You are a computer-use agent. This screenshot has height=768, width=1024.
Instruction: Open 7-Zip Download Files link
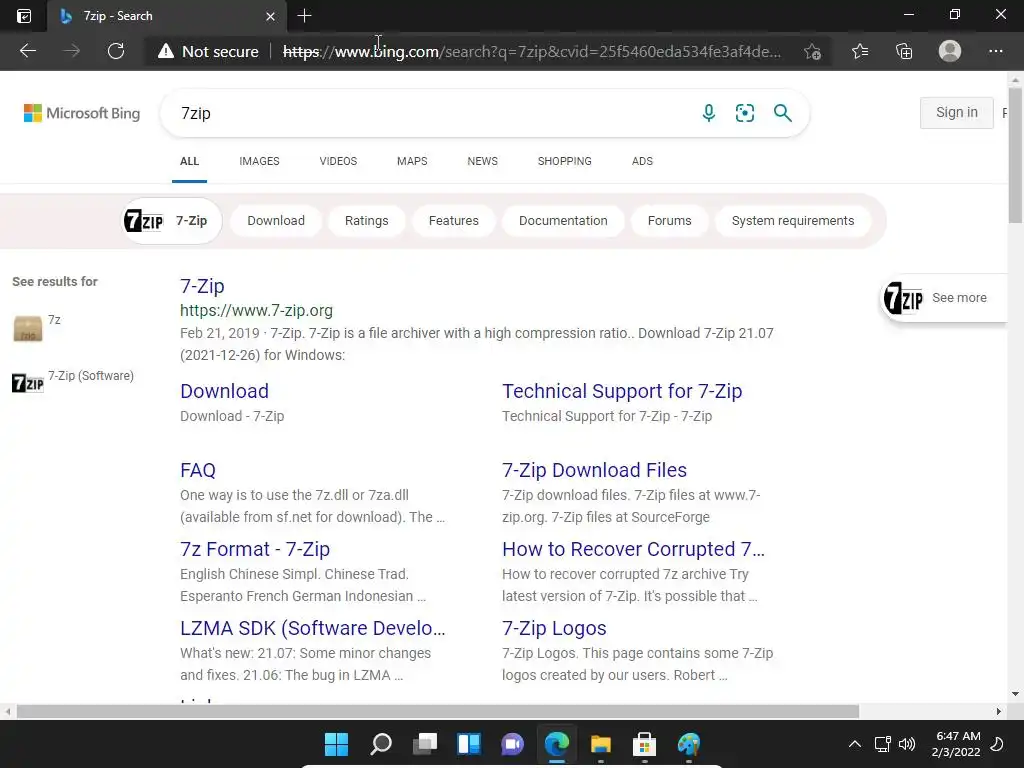click(594, 470)
